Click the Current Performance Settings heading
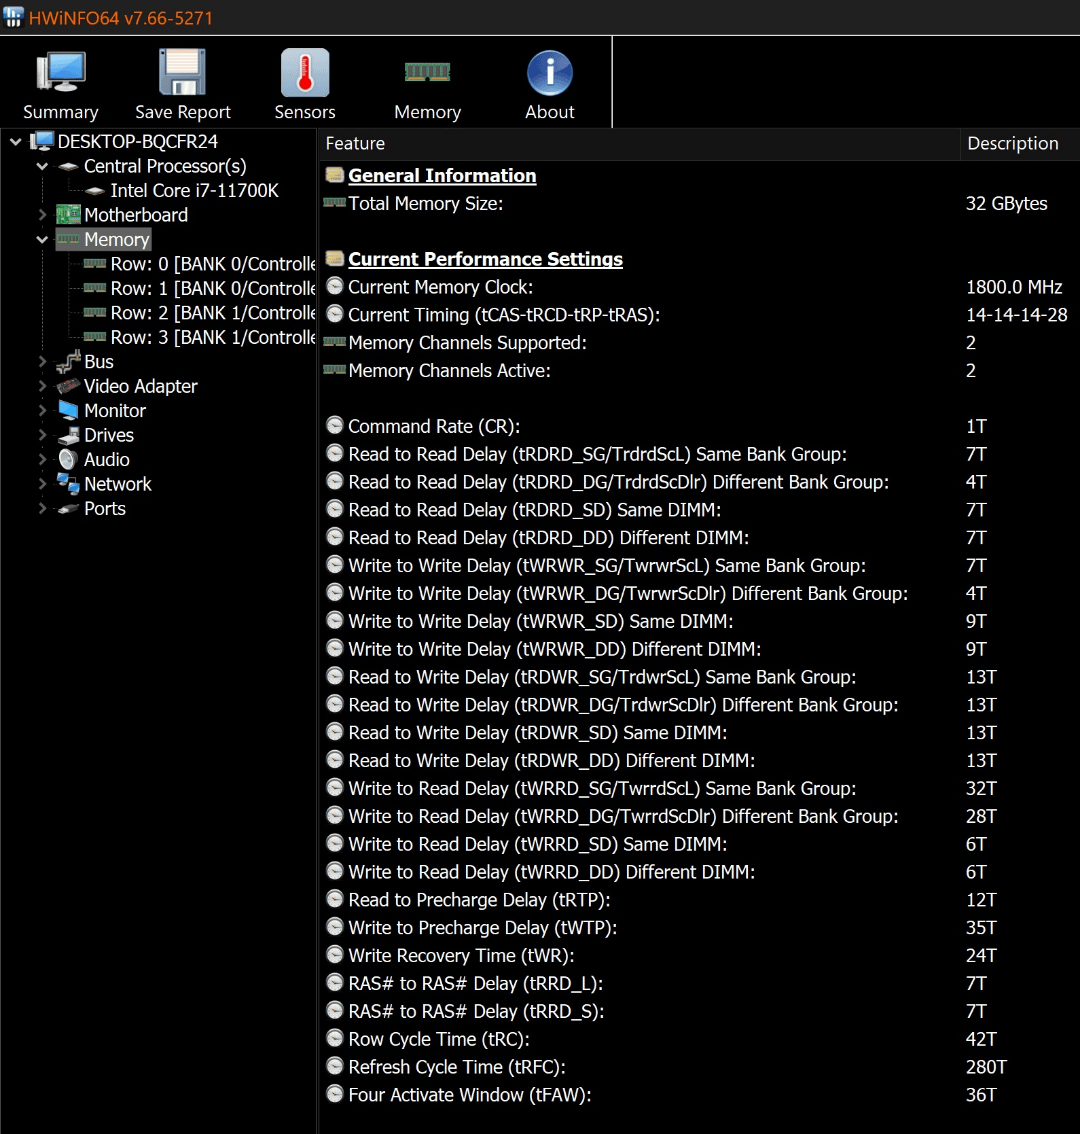 point(485,259)
